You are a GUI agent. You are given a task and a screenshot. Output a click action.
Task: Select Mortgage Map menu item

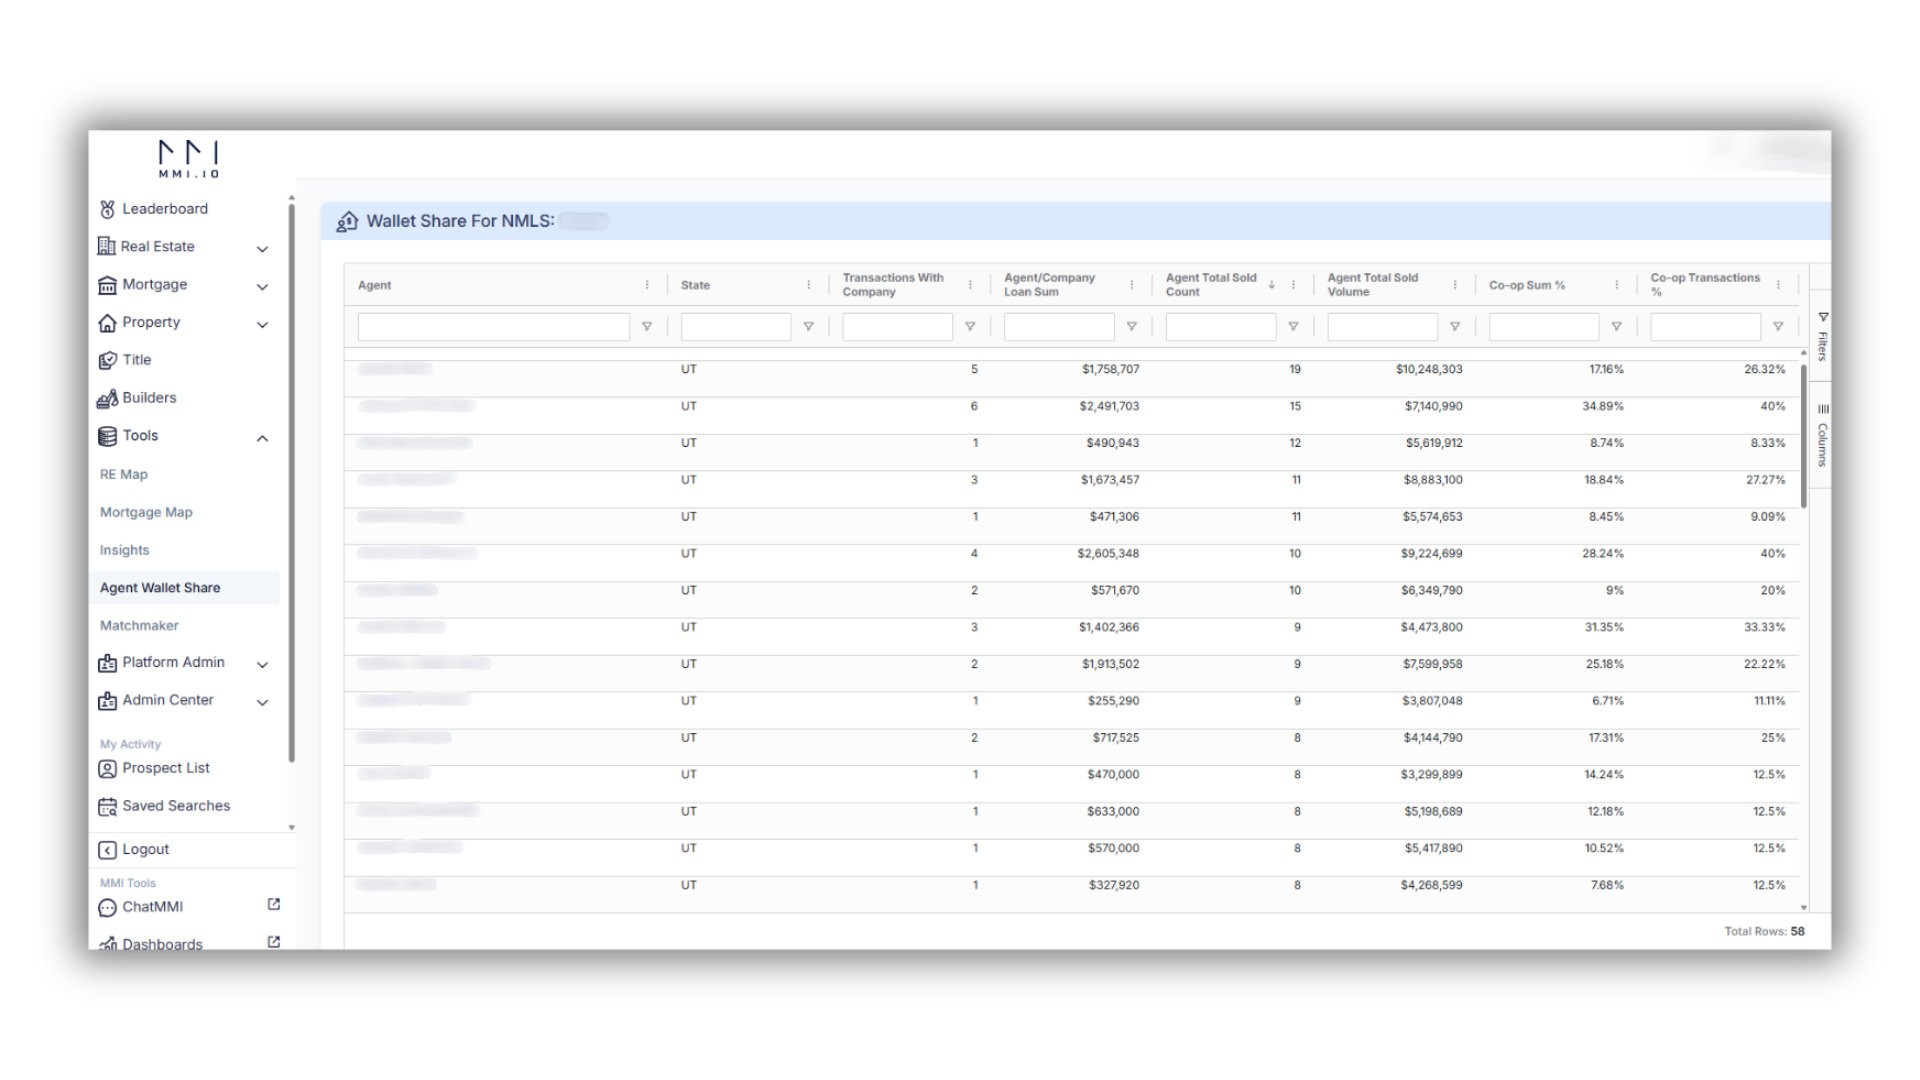[x=146, y=512]
